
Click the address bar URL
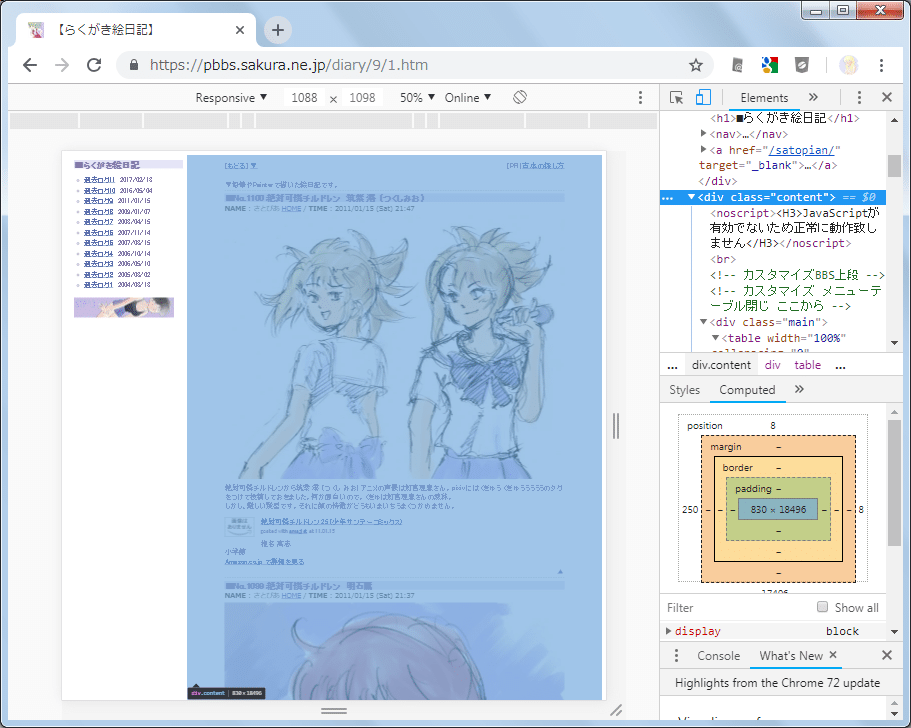point(289,65)
